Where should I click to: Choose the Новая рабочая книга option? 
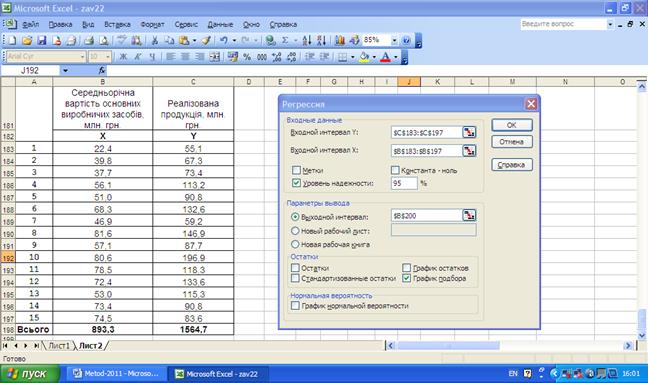pos(295,244)
